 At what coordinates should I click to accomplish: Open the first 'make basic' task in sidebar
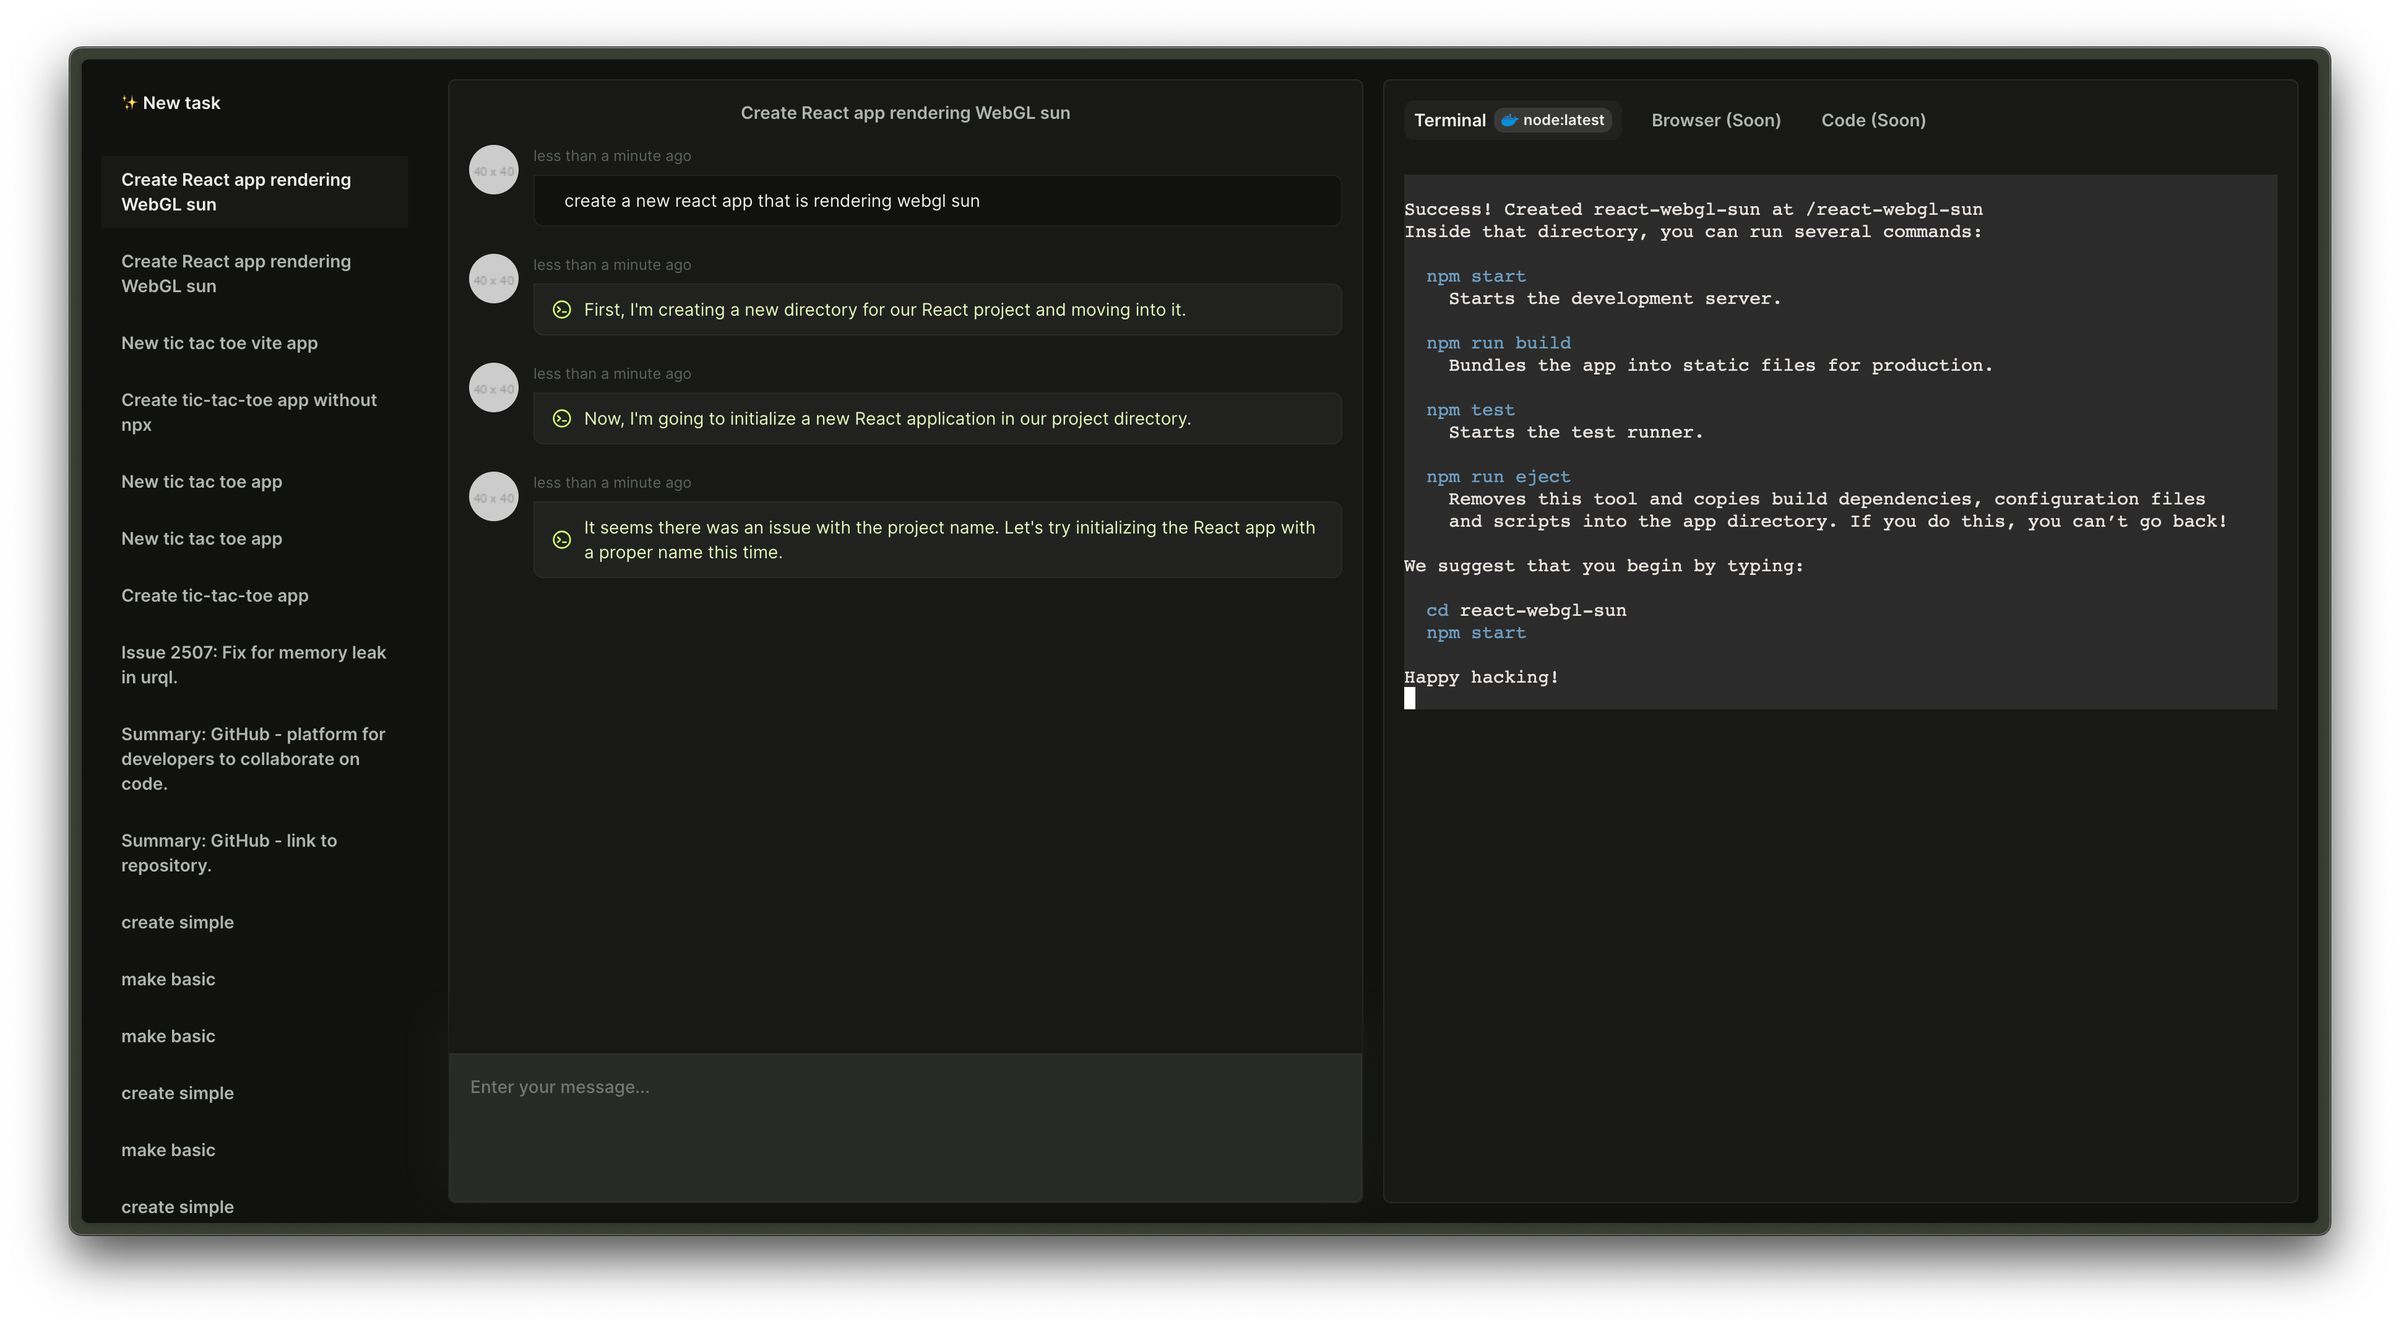pyautogui.click(x=168, y=978)
